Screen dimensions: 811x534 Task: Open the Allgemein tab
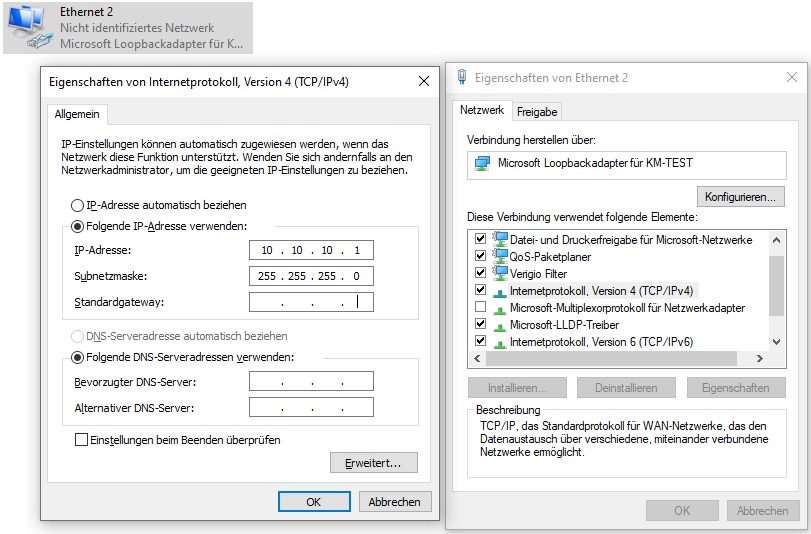point(77,114)
